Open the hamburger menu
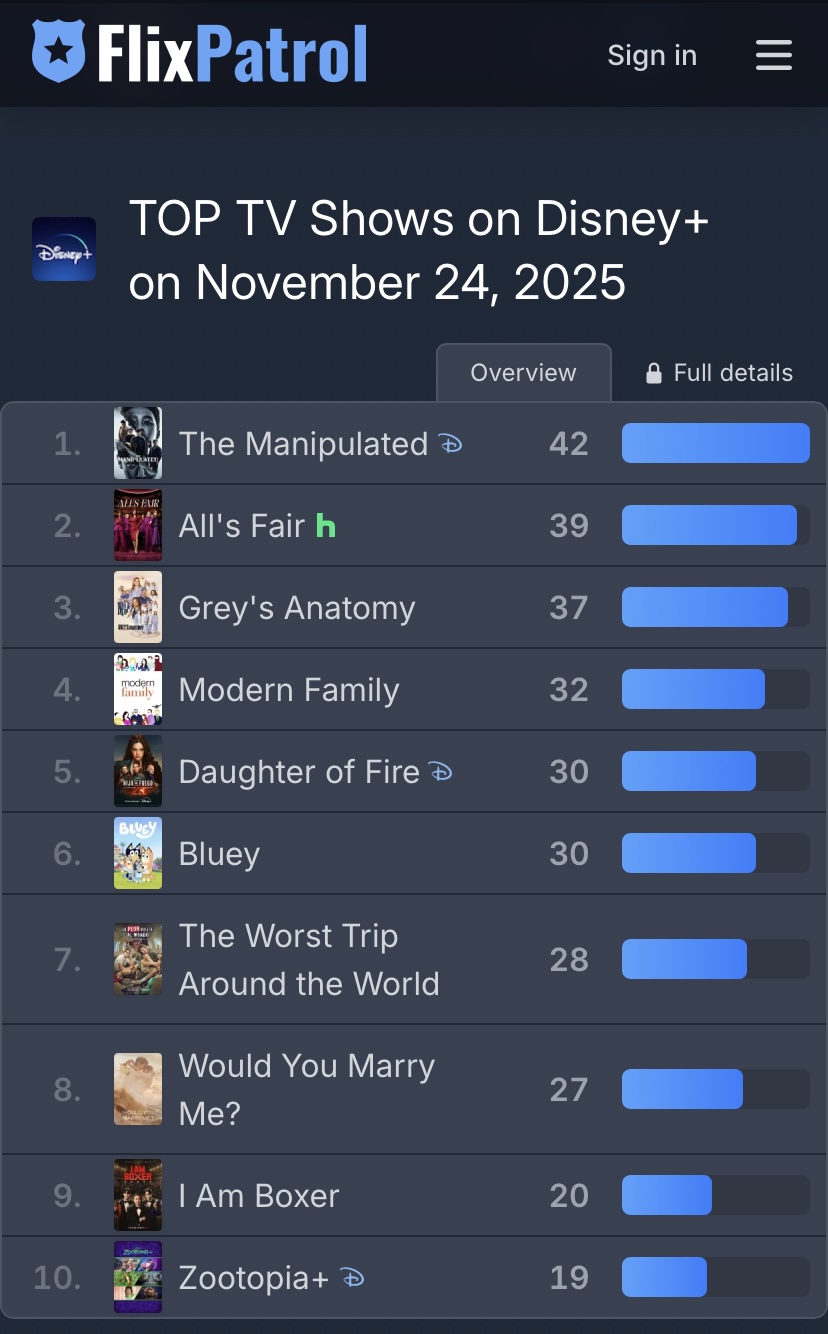Screen dimensions: 828x1334 click(x=773, y=55)
